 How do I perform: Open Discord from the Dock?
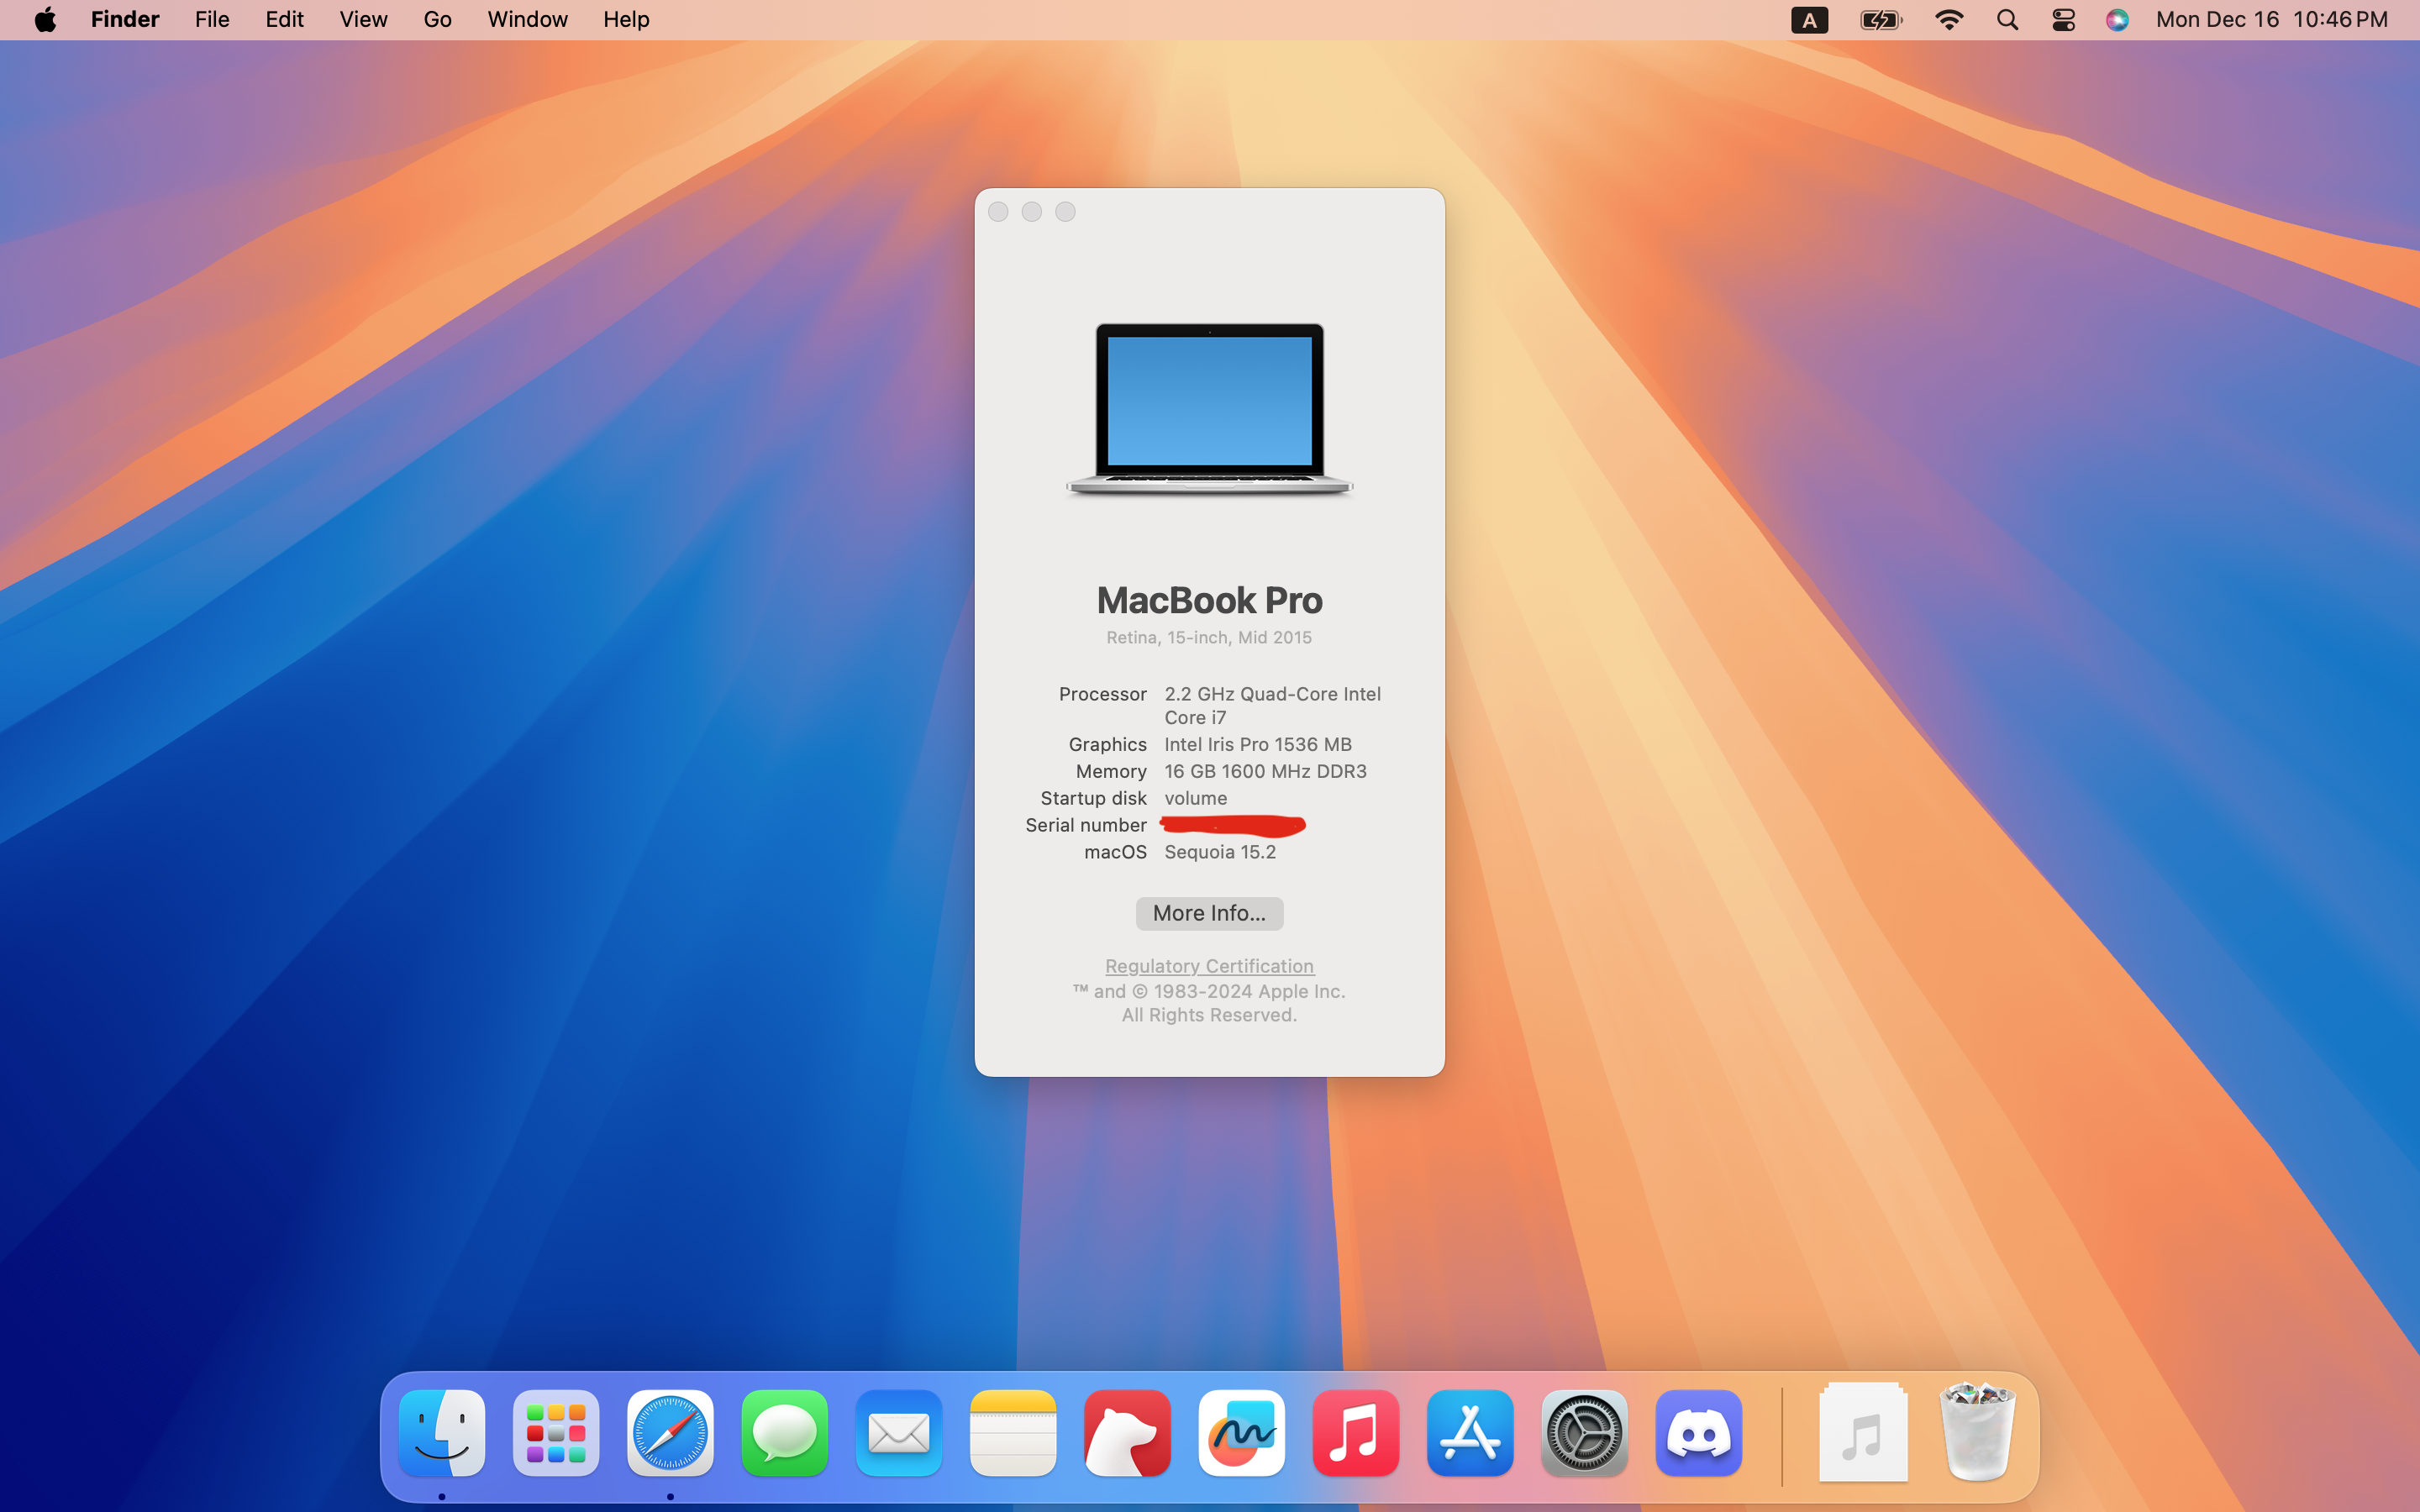(1697, 1432)
